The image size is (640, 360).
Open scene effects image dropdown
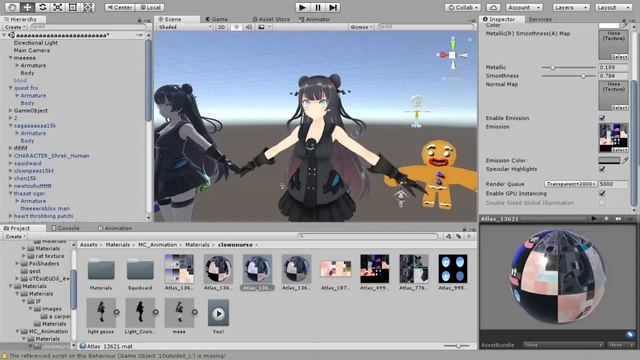264,27
